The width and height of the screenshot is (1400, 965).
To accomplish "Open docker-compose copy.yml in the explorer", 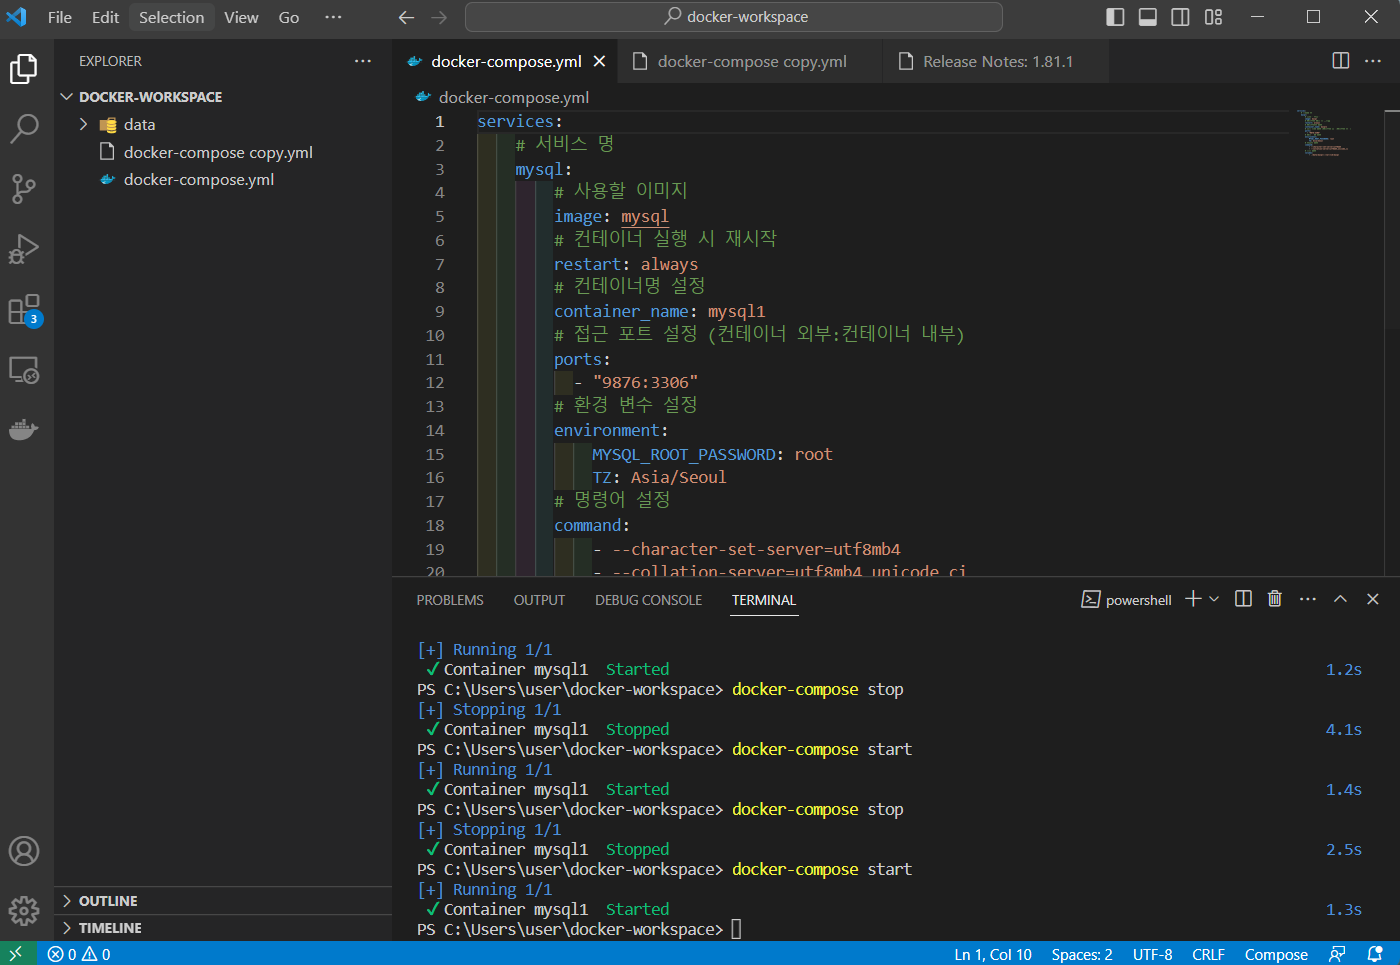I will coord(218,152).
